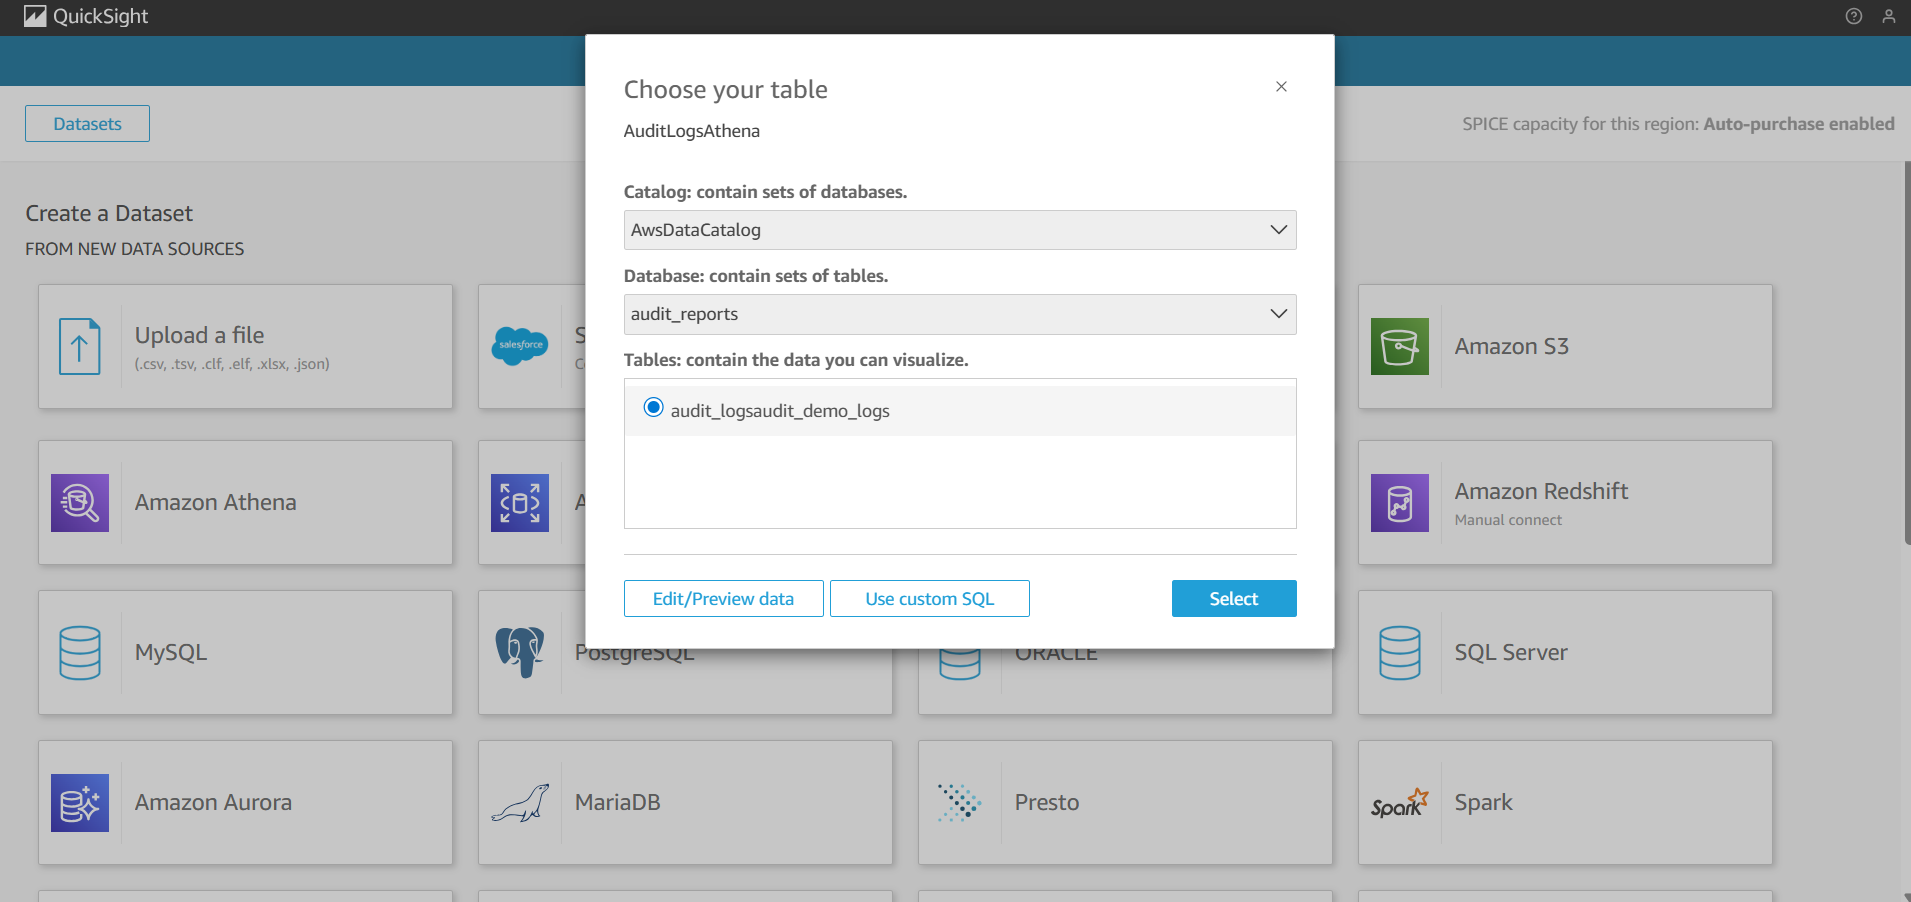Close the Choose your table dialog

(x=1281, y=87)
